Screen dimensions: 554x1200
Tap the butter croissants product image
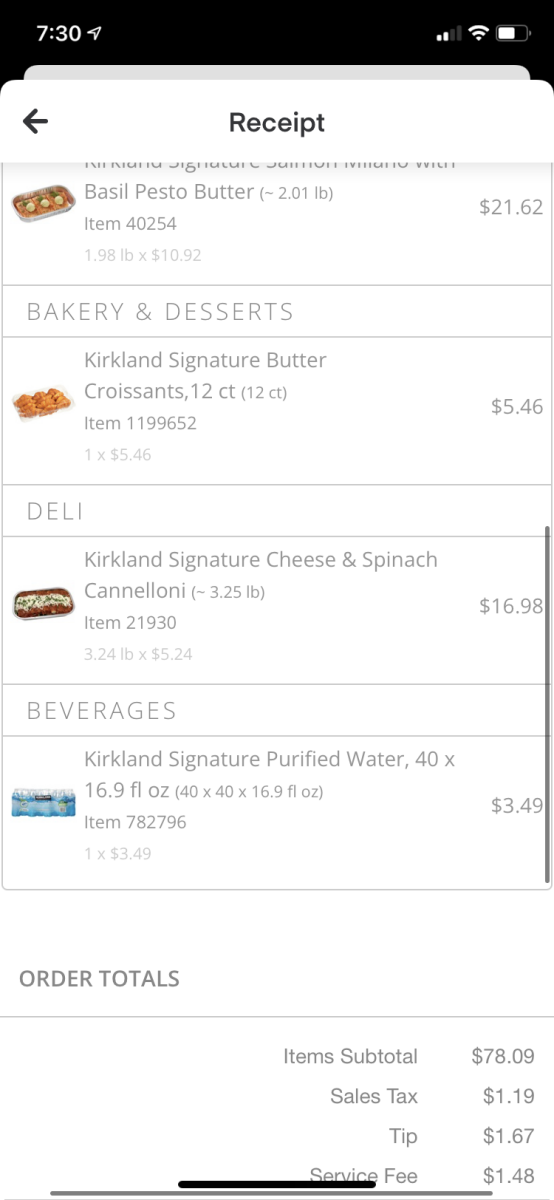44,404
